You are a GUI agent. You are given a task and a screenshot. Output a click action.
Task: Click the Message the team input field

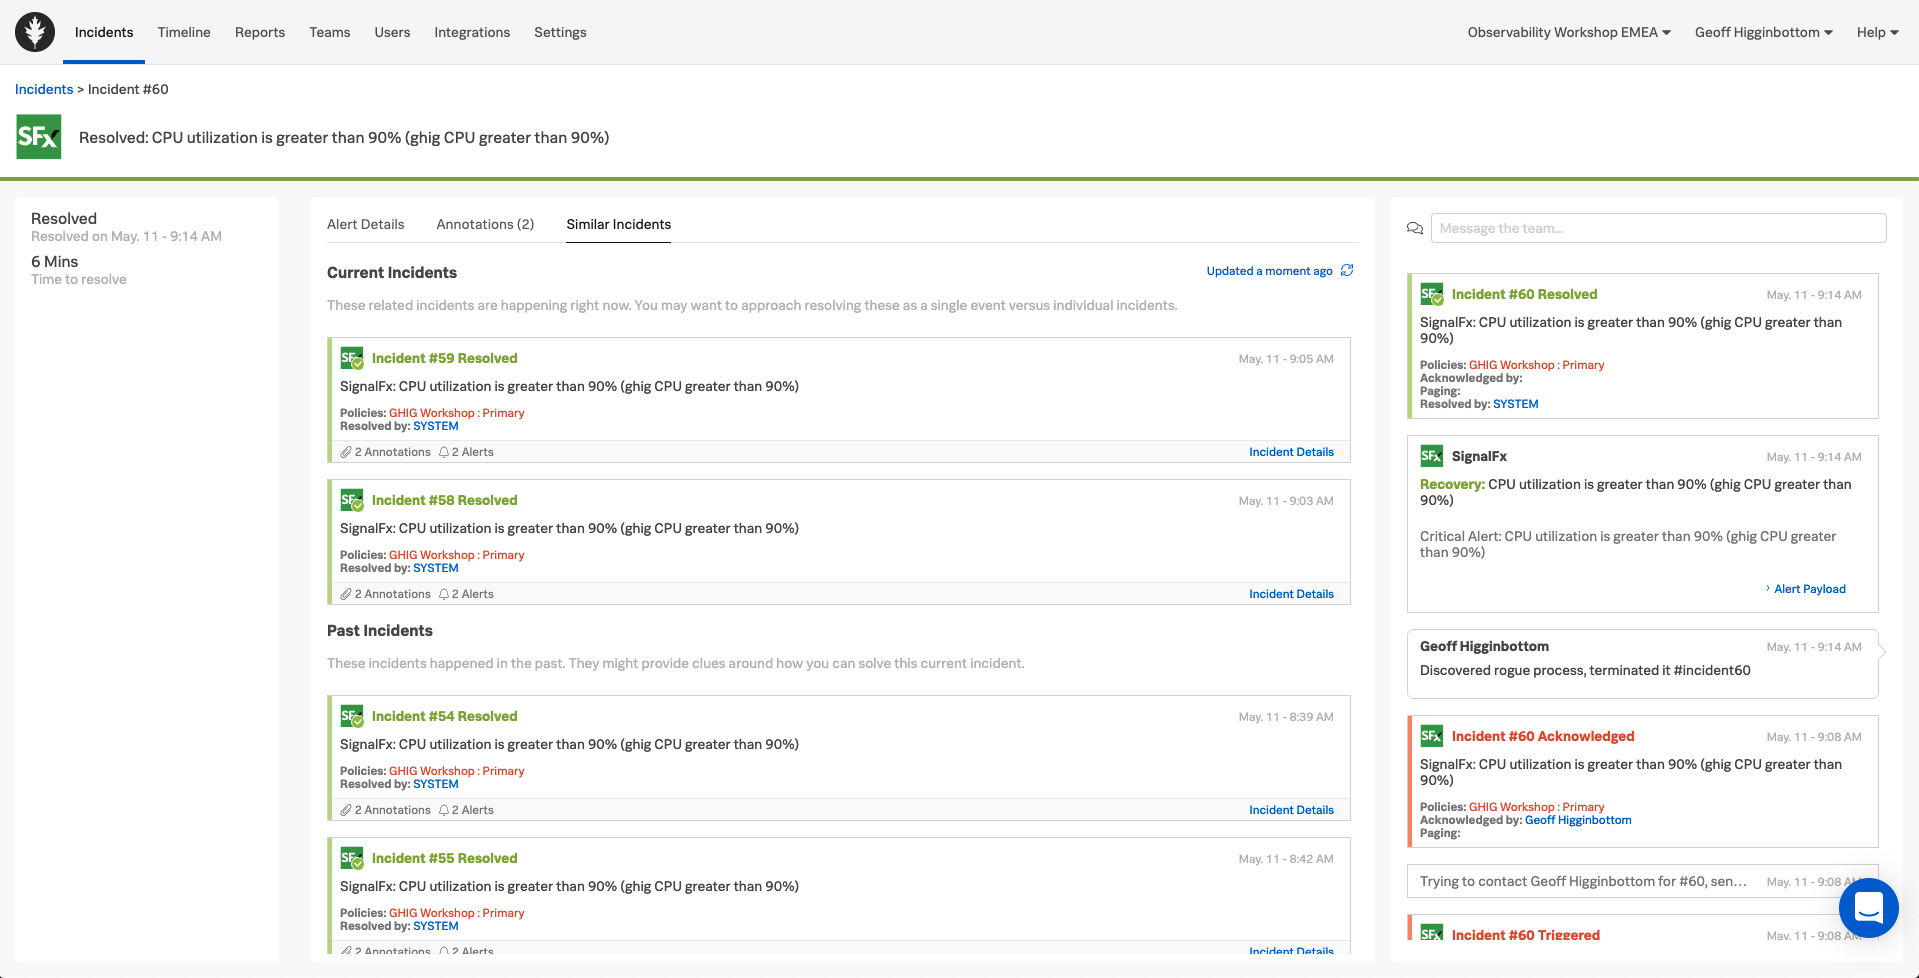pyautogui.click(x=1658, y=228)
